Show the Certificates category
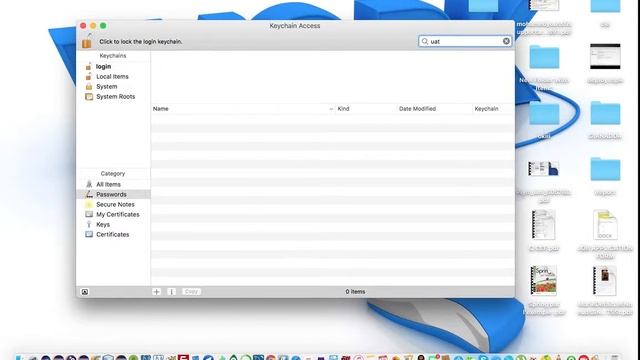Image resolution: width=640 pixels, height=360 pixels. tap(113, 235)
